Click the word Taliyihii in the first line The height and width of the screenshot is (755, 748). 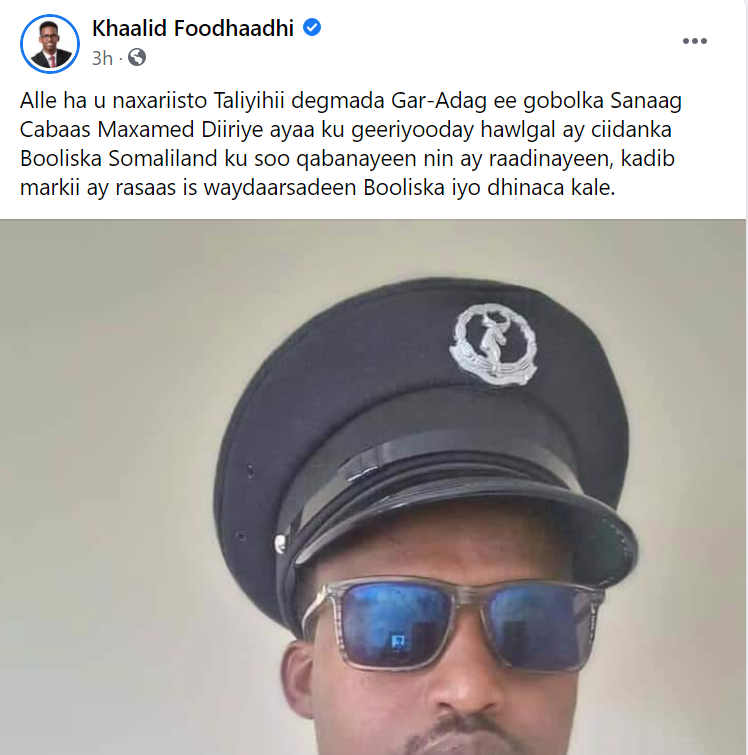249,101
